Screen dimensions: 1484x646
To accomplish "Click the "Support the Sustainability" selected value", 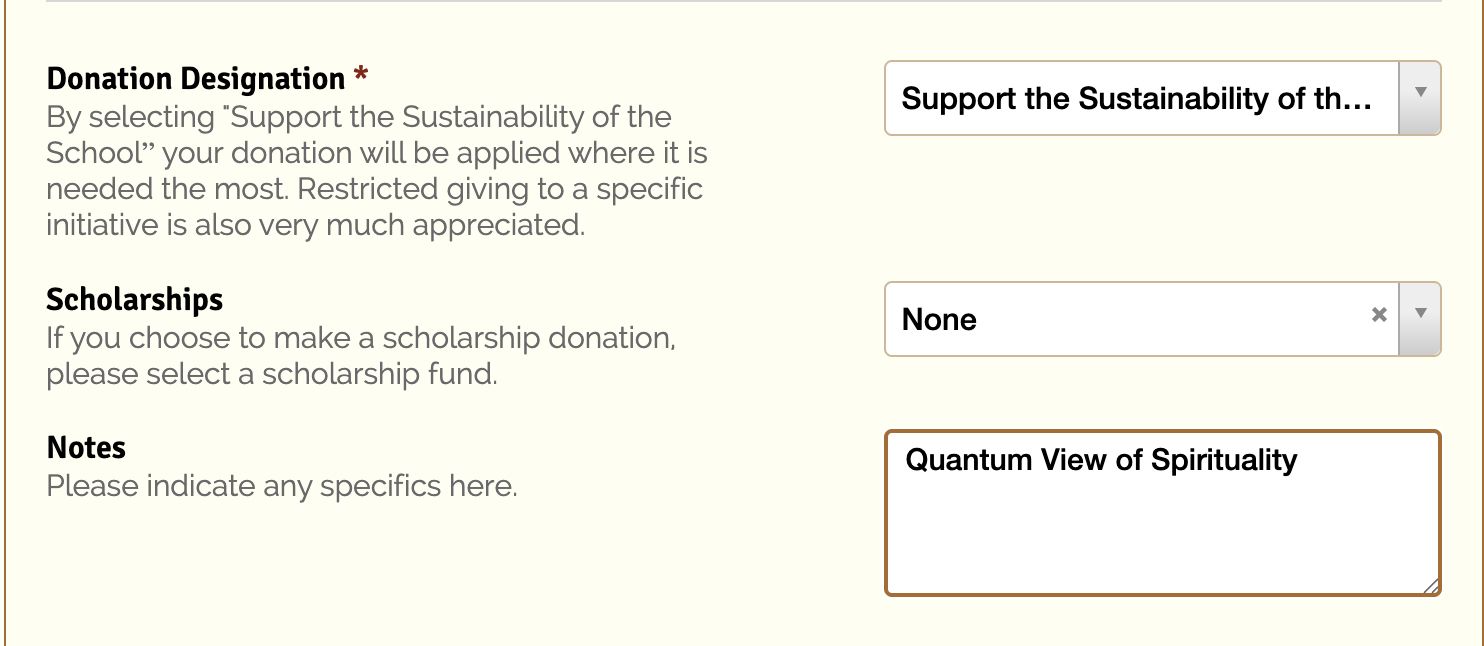I will click(x=1135, y=98).
